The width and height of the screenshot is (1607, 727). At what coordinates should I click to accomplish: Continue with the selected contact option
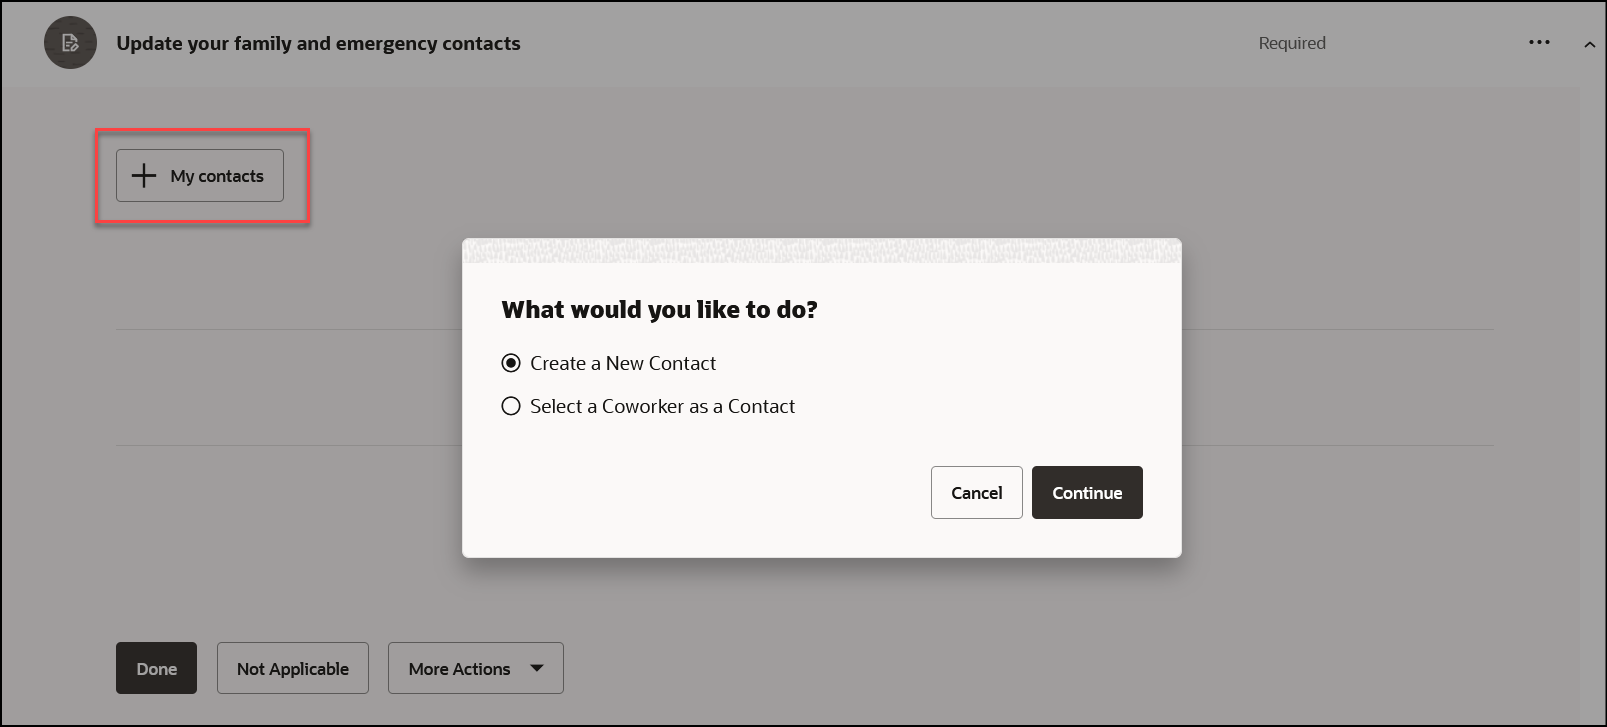[1087, 492]
